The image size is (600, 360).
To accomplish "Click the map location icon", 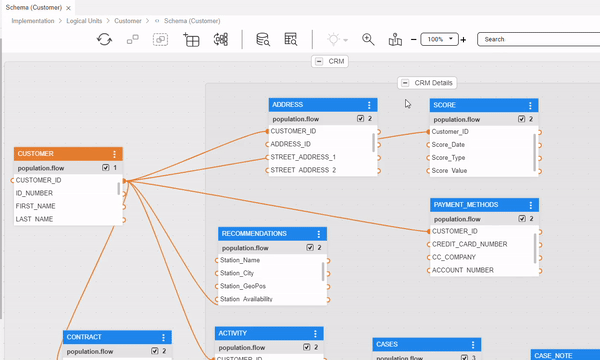I will tap(395, 39).
